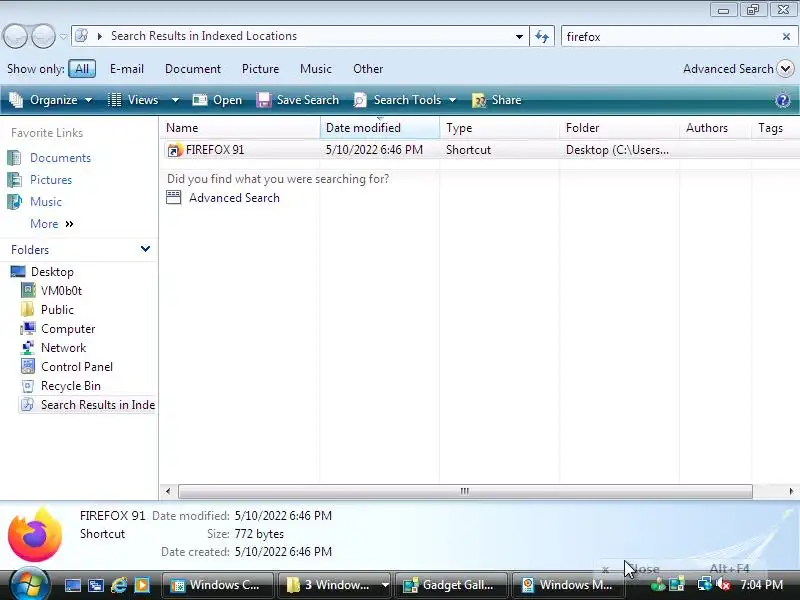Collapse the Folders pane

click(x=145, y=249)
